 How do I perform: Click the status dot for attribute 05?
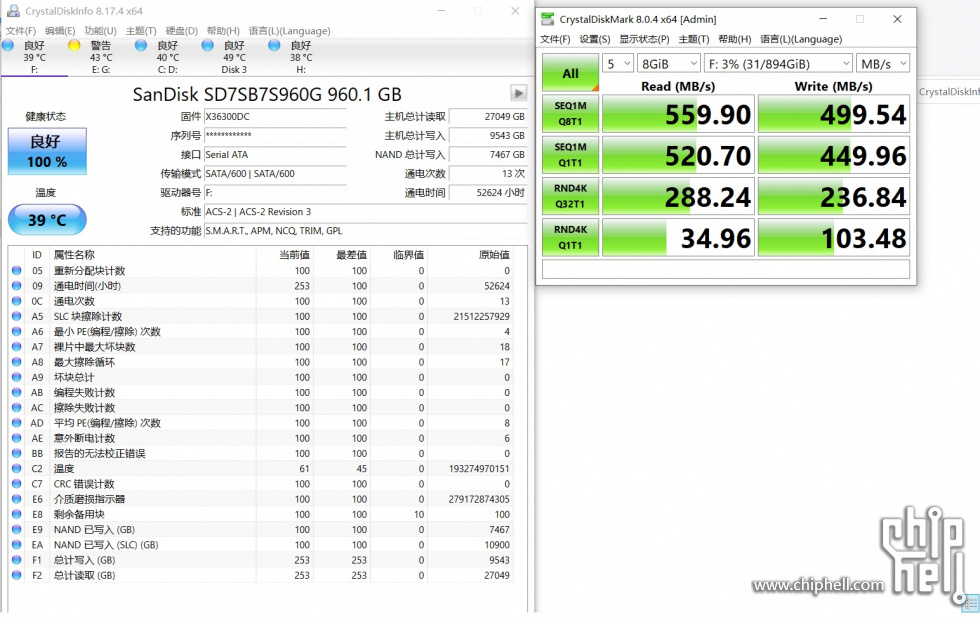click(x=17, y=271)
